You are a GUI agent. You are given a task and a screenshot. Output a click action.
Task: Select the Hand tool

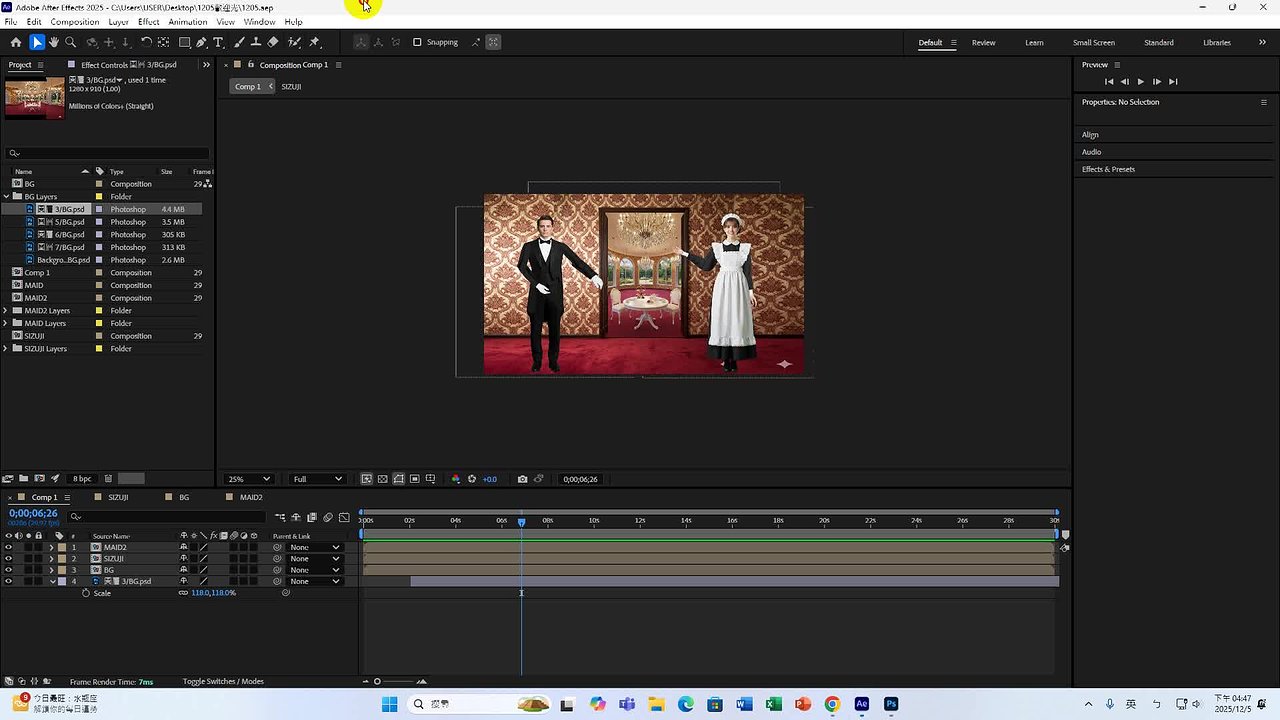54,42
